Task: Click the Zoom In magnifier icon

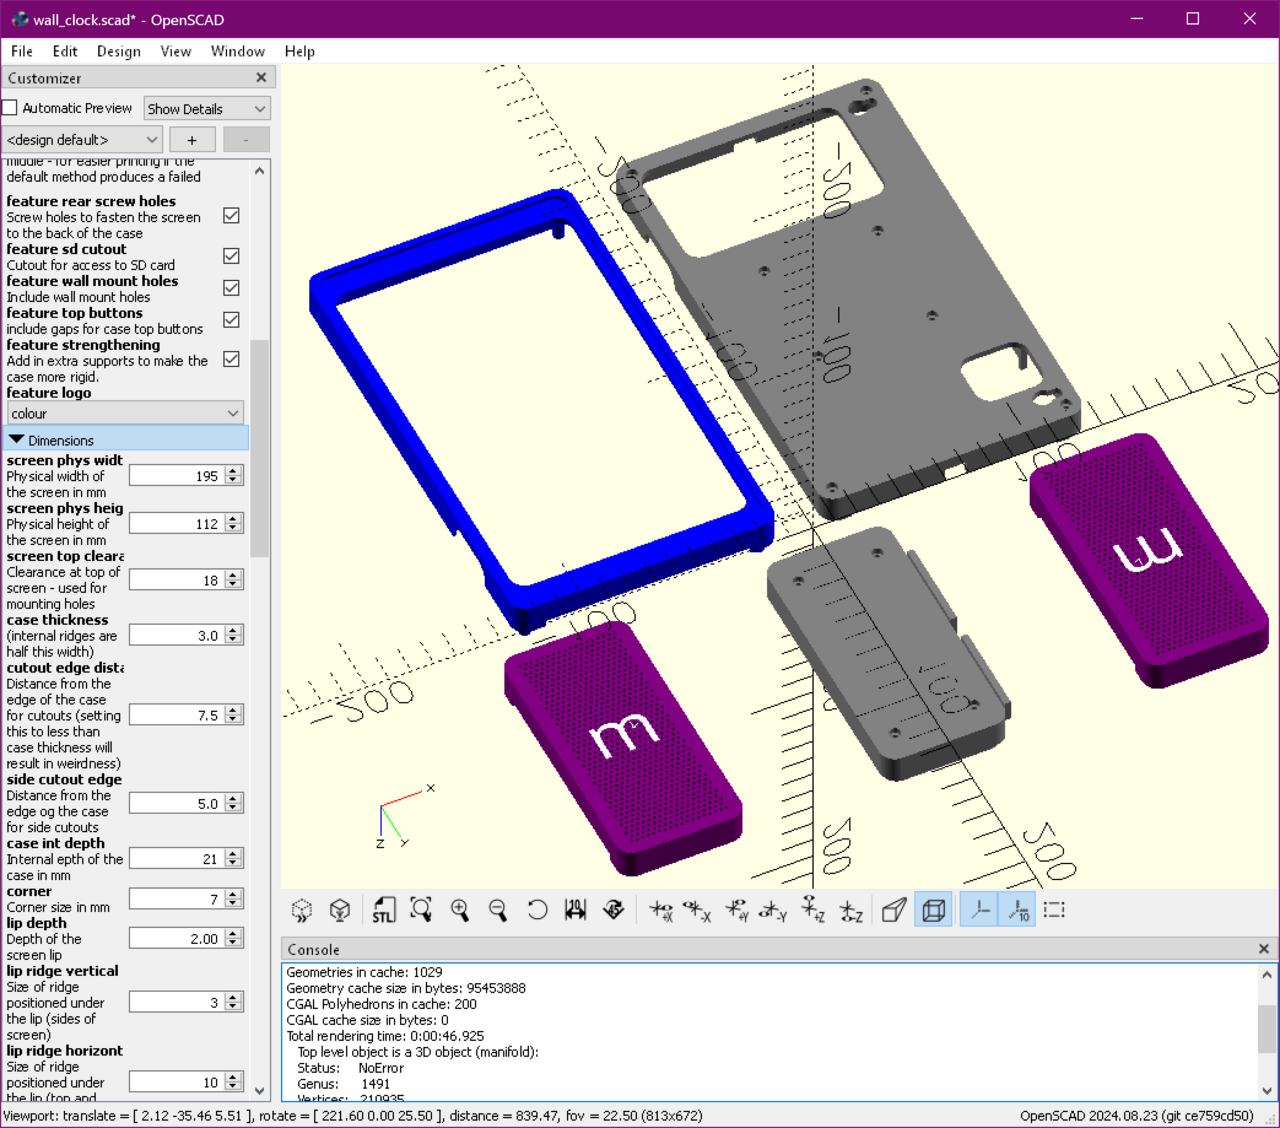Action: 460,909
